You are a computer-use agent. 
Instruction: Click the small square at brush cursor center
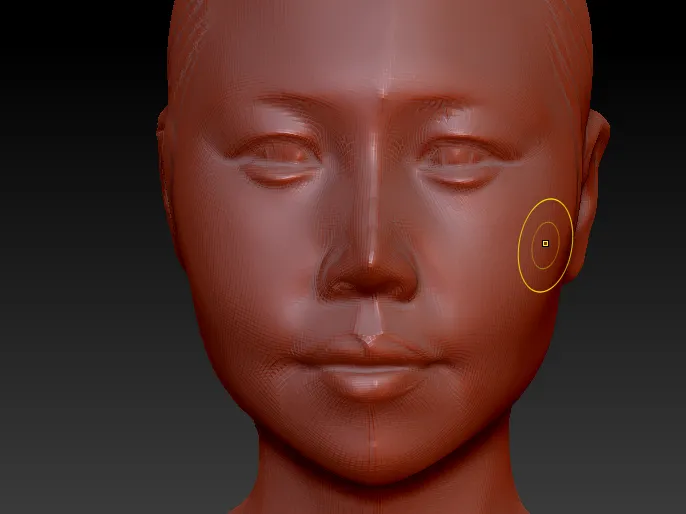click(545, 244)
